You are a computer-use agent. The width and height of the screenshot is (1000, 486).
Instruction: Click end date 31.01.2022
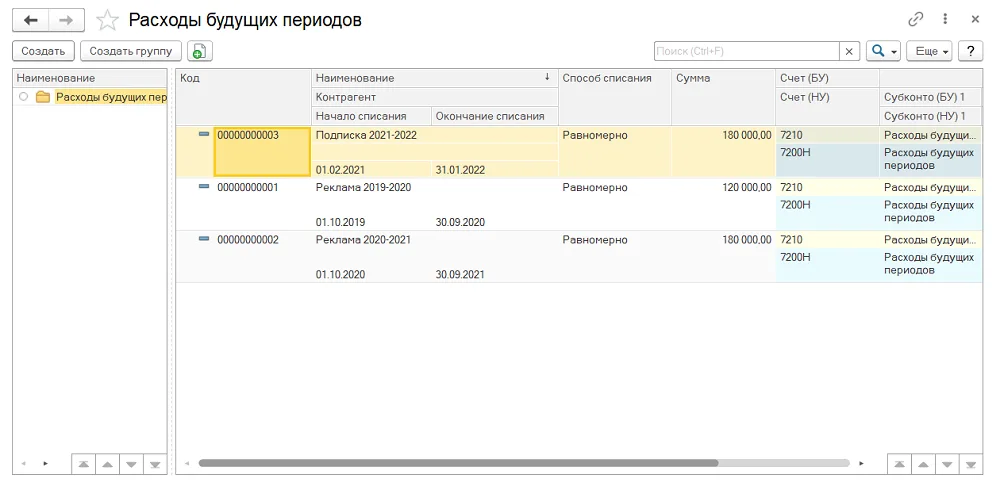pyautogui.click(x=460, y=170)
